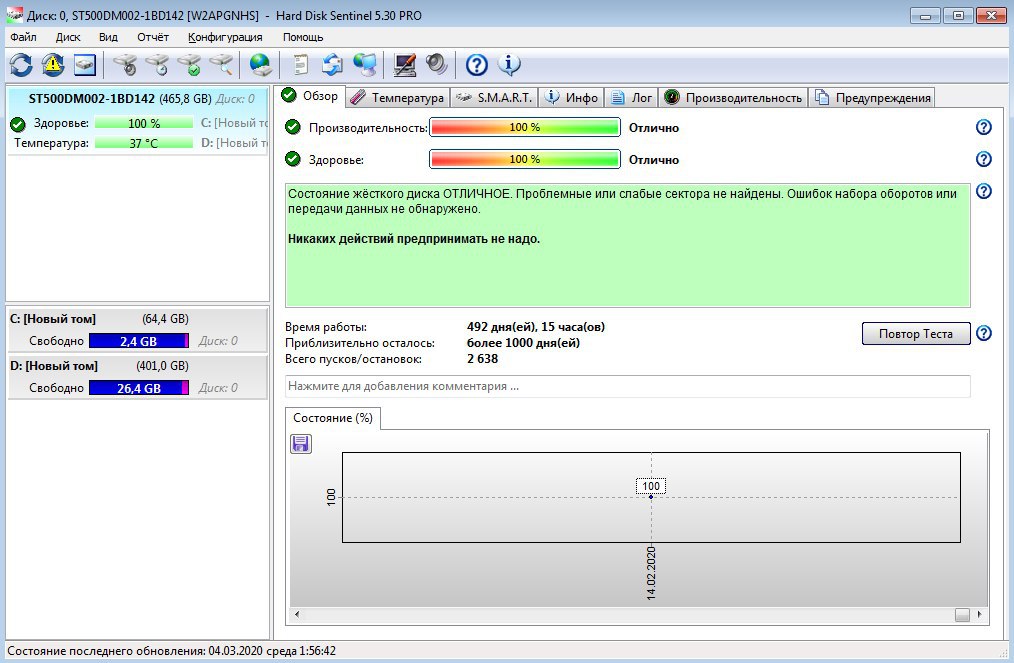Open the disk information panel icon
1014x663 pixels.
(85, 65)
